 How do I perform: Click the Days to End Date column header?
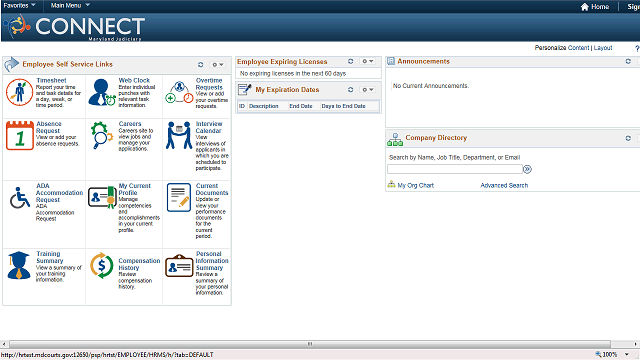pyautogui.click(x=343, y=106)
